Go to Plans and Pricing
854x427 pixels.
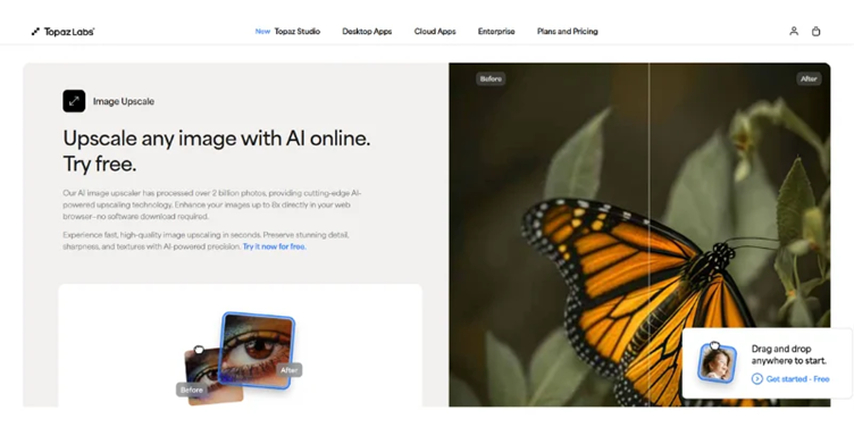tap(567, 32)
